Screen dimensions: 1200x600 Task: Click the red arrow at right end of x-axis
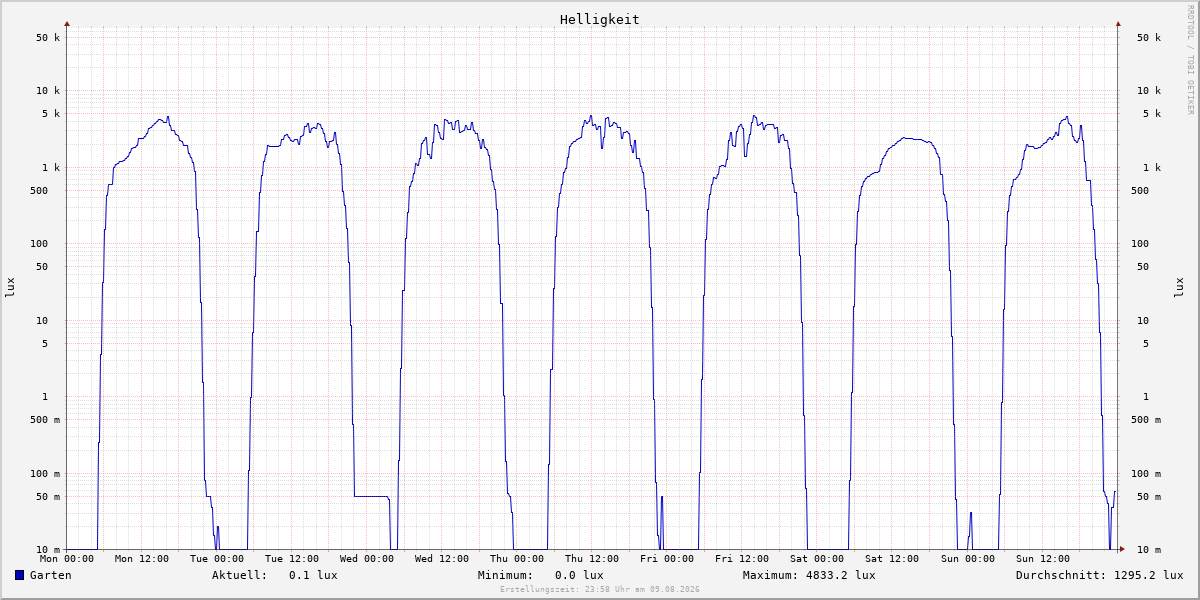1122,549
